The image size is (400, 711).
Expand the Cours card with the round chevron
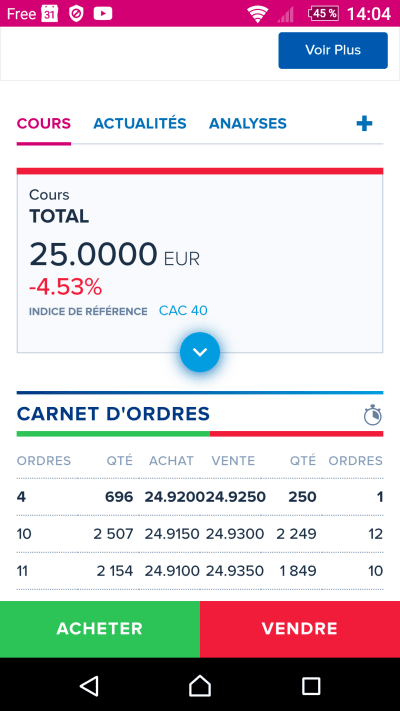click(x=200, y=352)
